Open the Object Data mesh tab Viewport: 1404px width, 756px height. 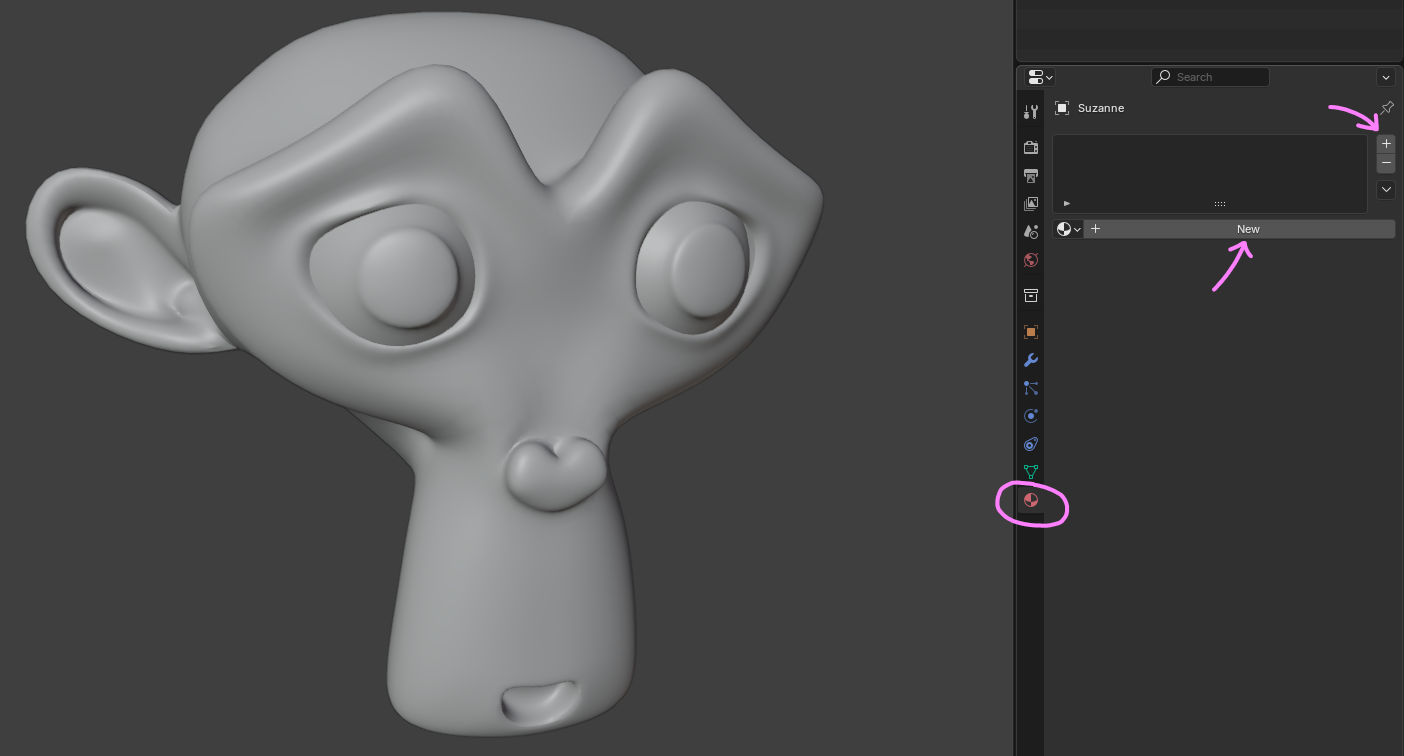tap(1031, 472)
